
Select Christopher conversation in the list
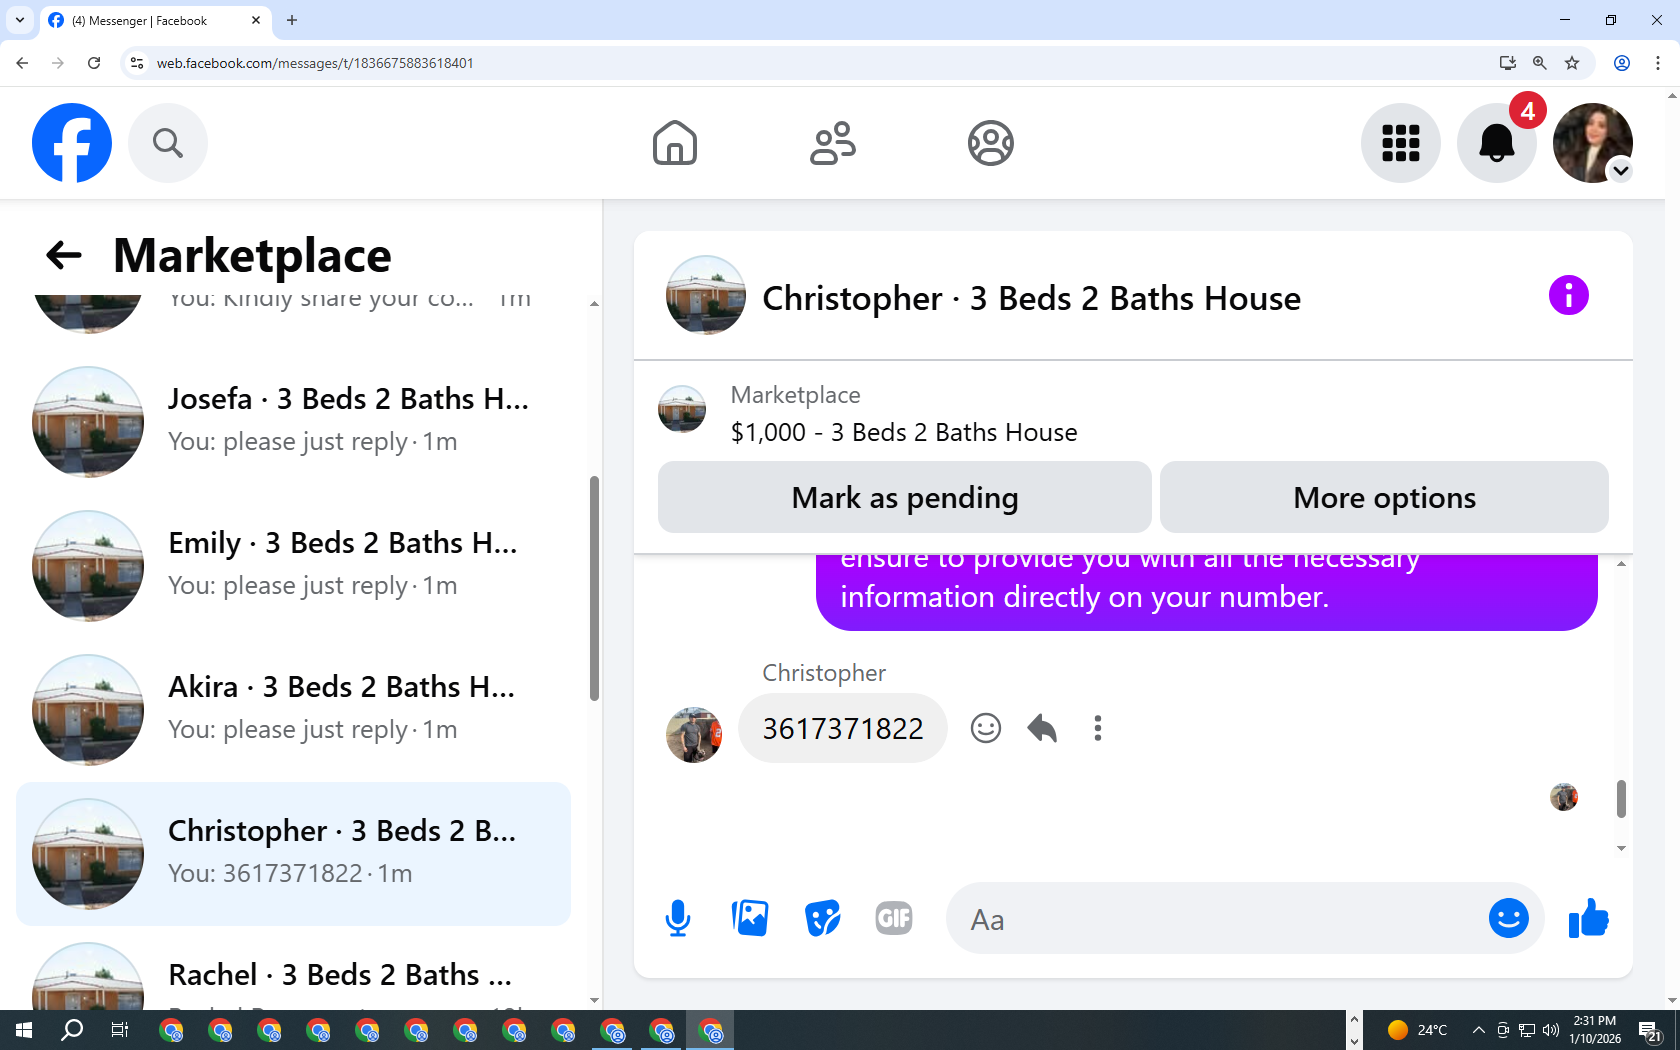point(294,854)
